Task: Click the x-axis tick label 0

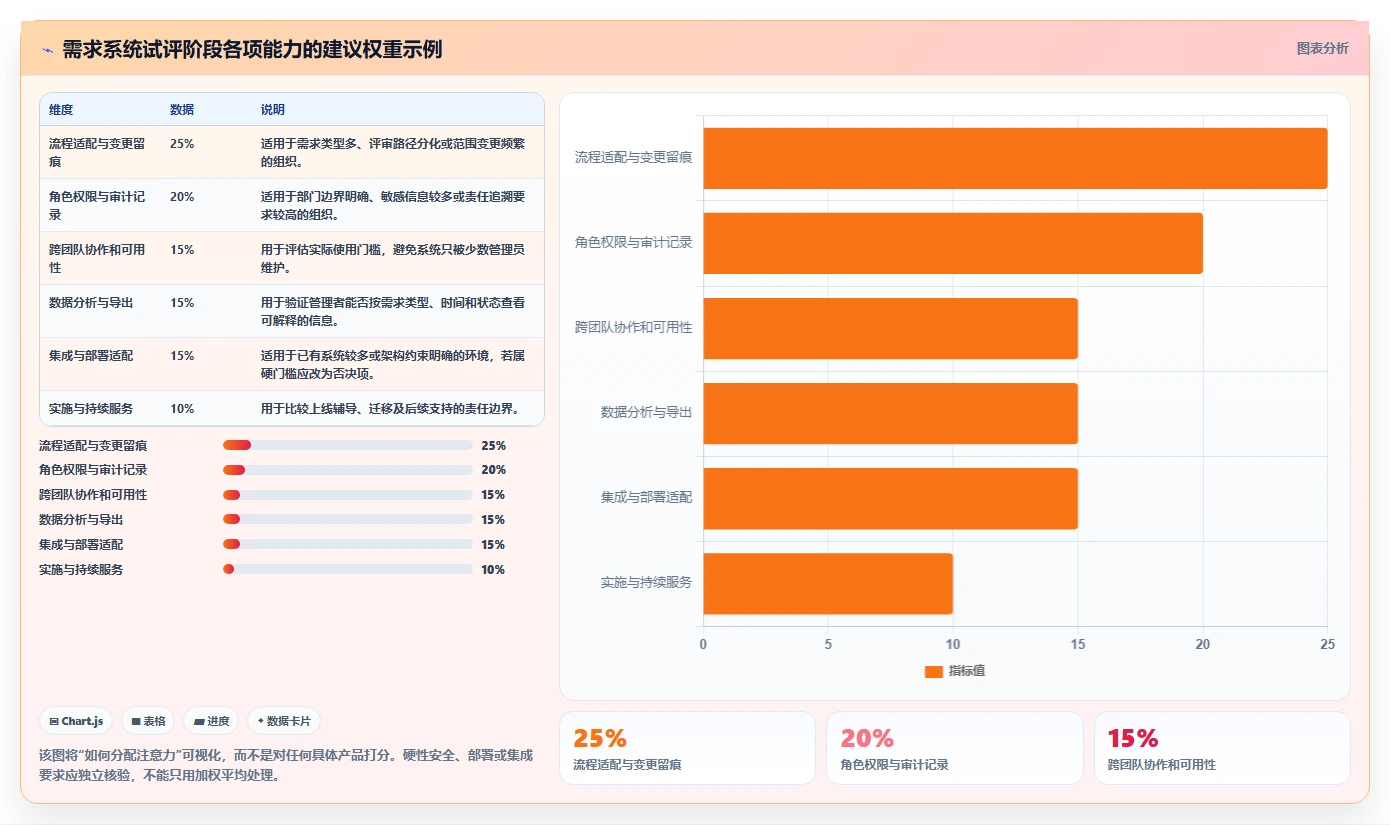Action: (x=703, y=645)
